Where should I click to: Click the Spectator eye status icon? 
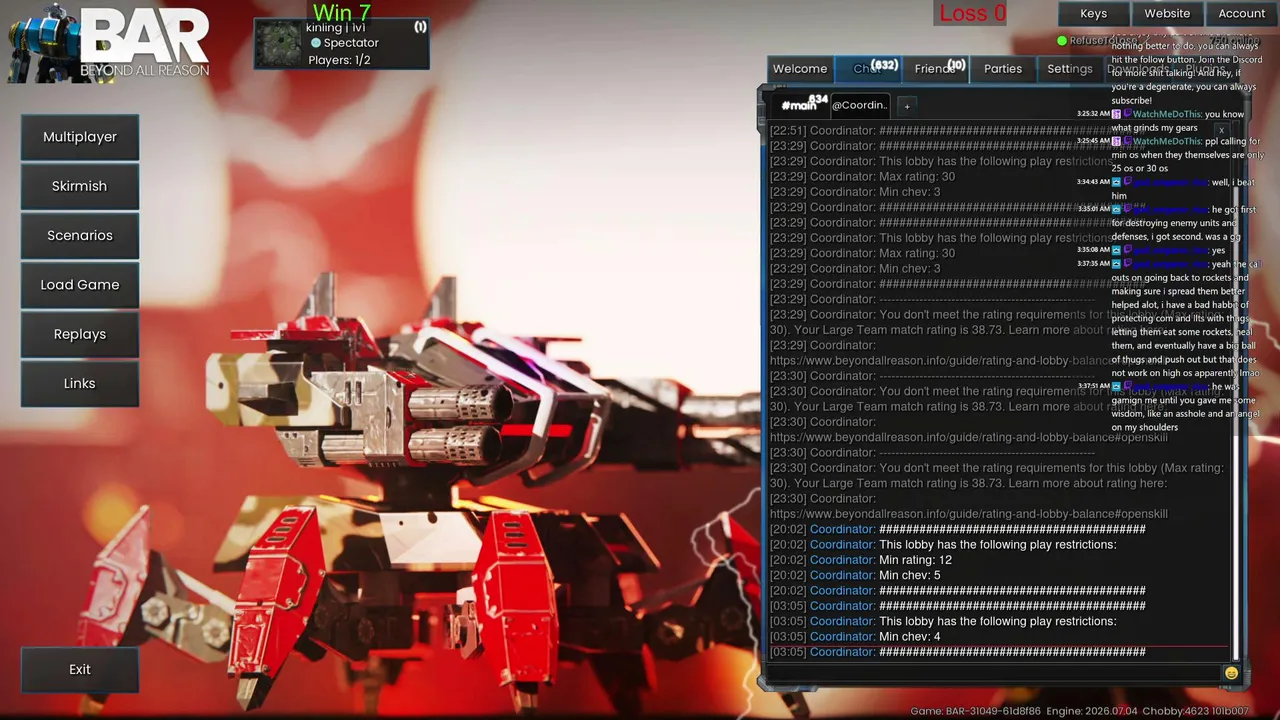click(316, 44)
